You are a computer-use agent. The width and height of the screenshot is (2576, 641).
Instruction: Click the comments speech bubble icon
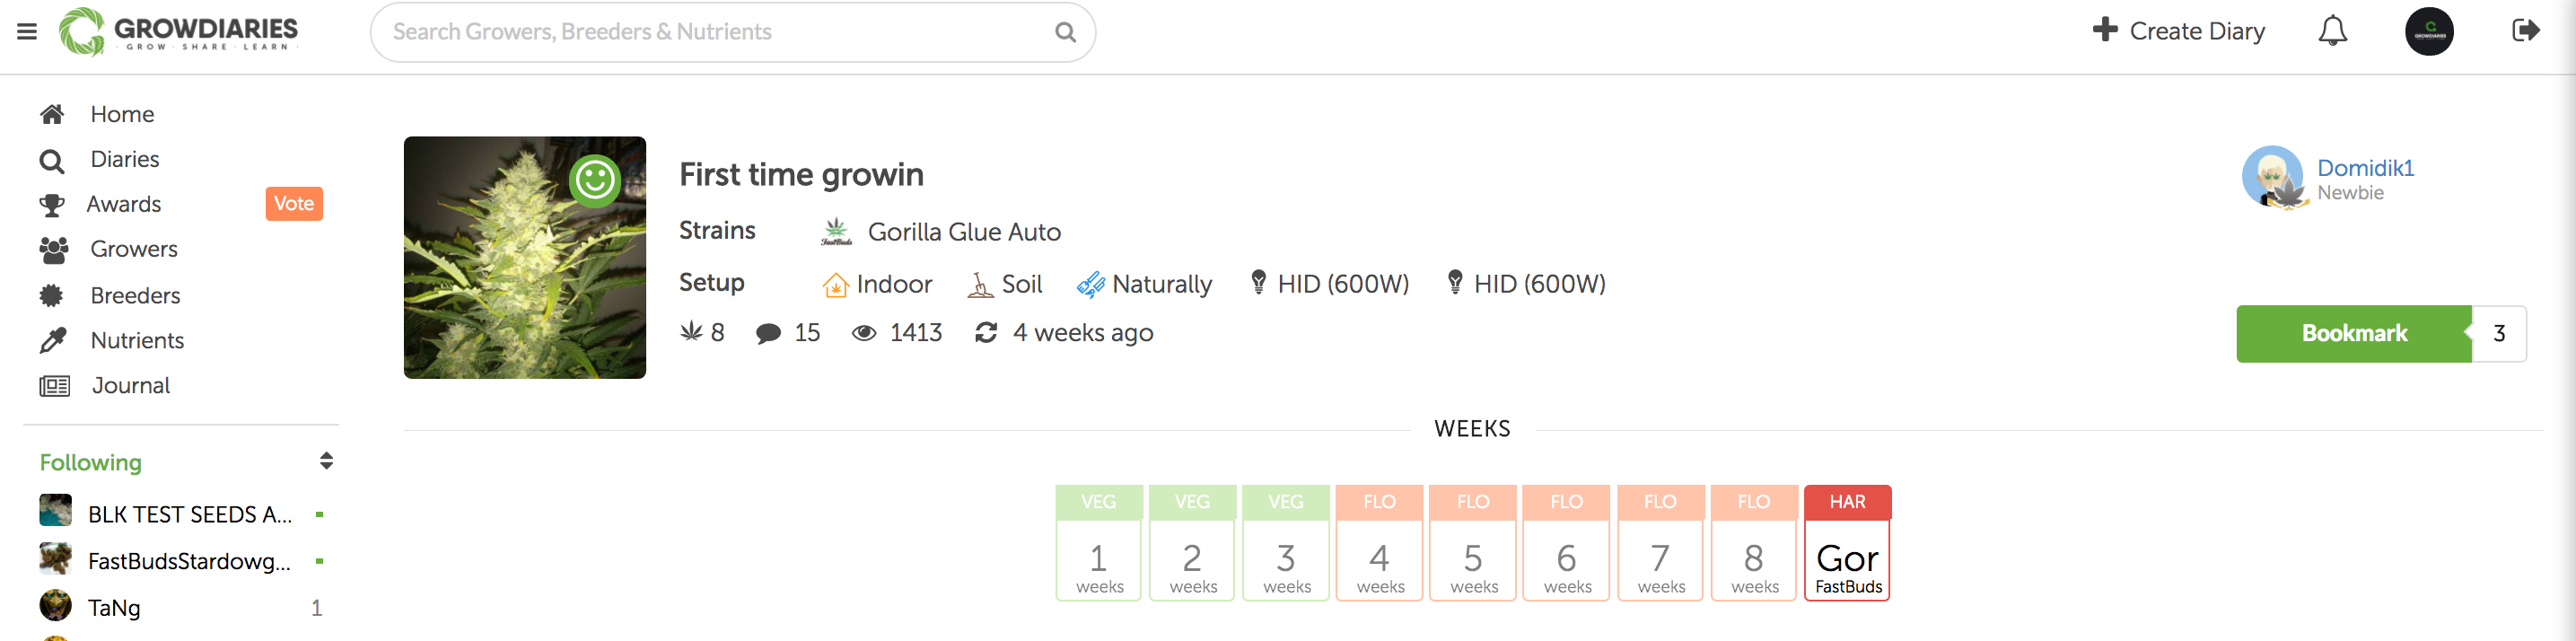(x=768, y=333)
